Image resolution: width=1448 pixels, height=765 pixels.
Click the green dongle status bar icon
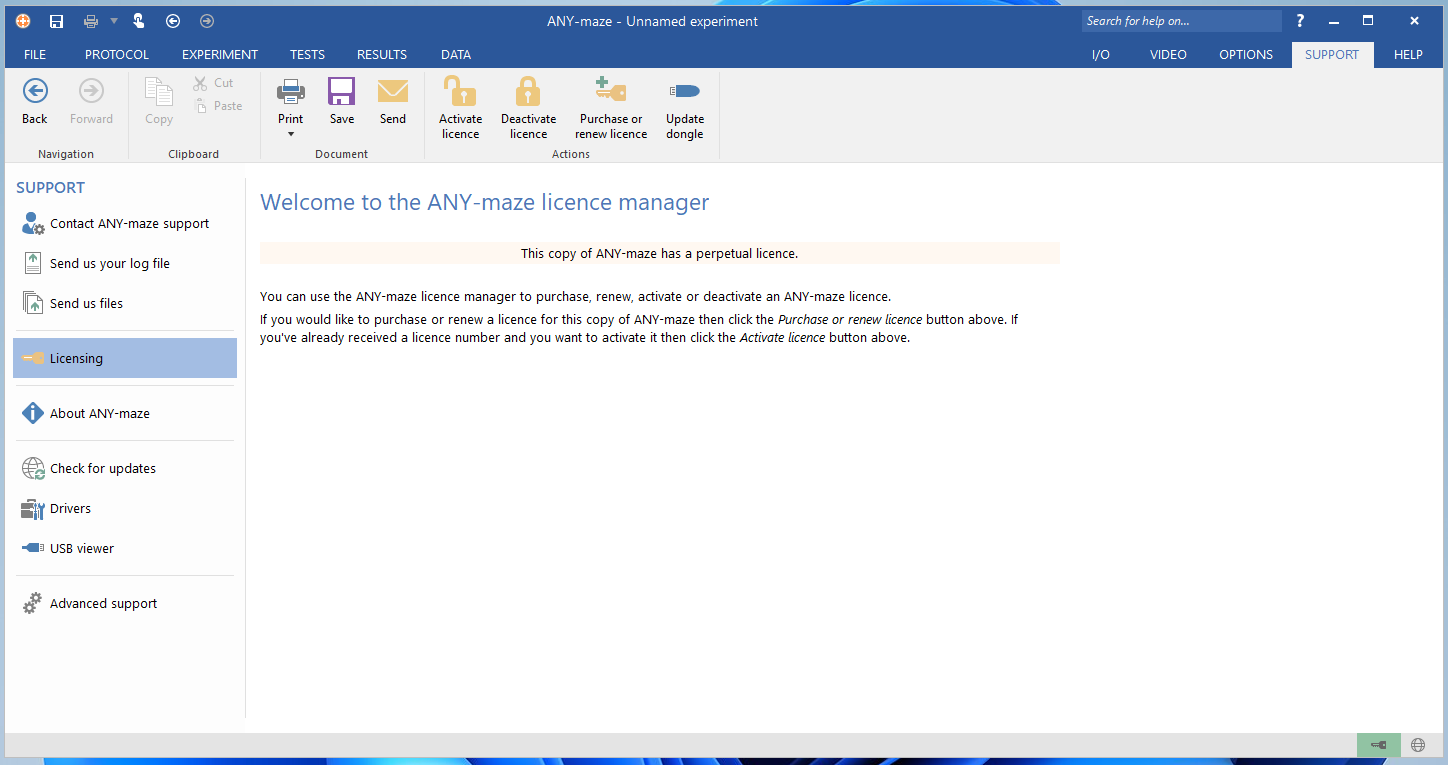(x=1378, y=745)
